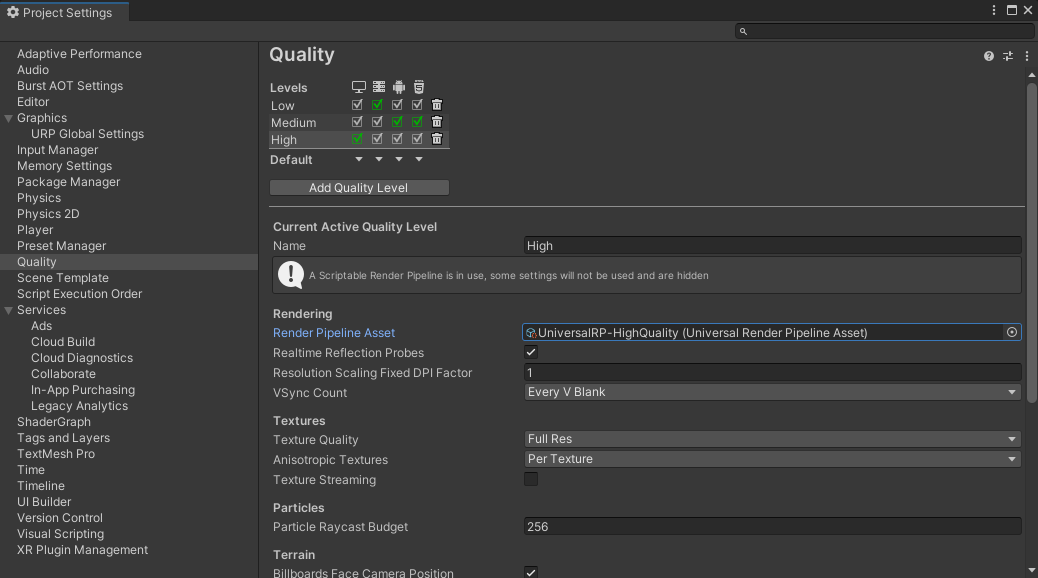Select the Project Settings tab

point(64,12)
